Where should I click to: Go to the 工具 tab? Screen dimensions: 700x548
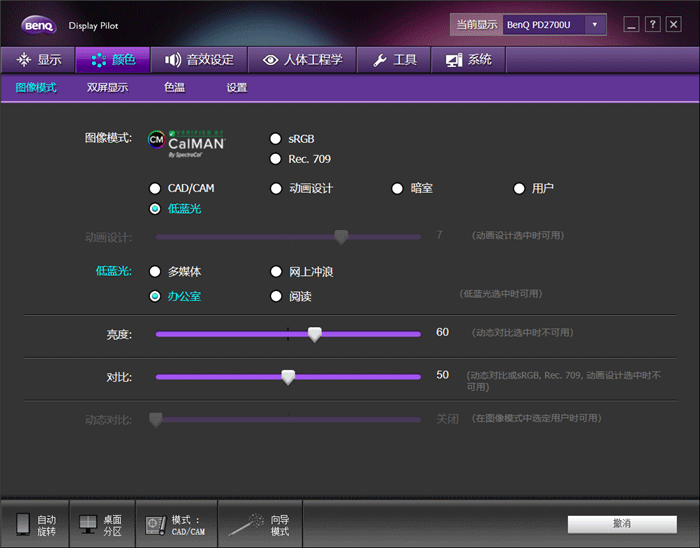[x=394, y=59]
